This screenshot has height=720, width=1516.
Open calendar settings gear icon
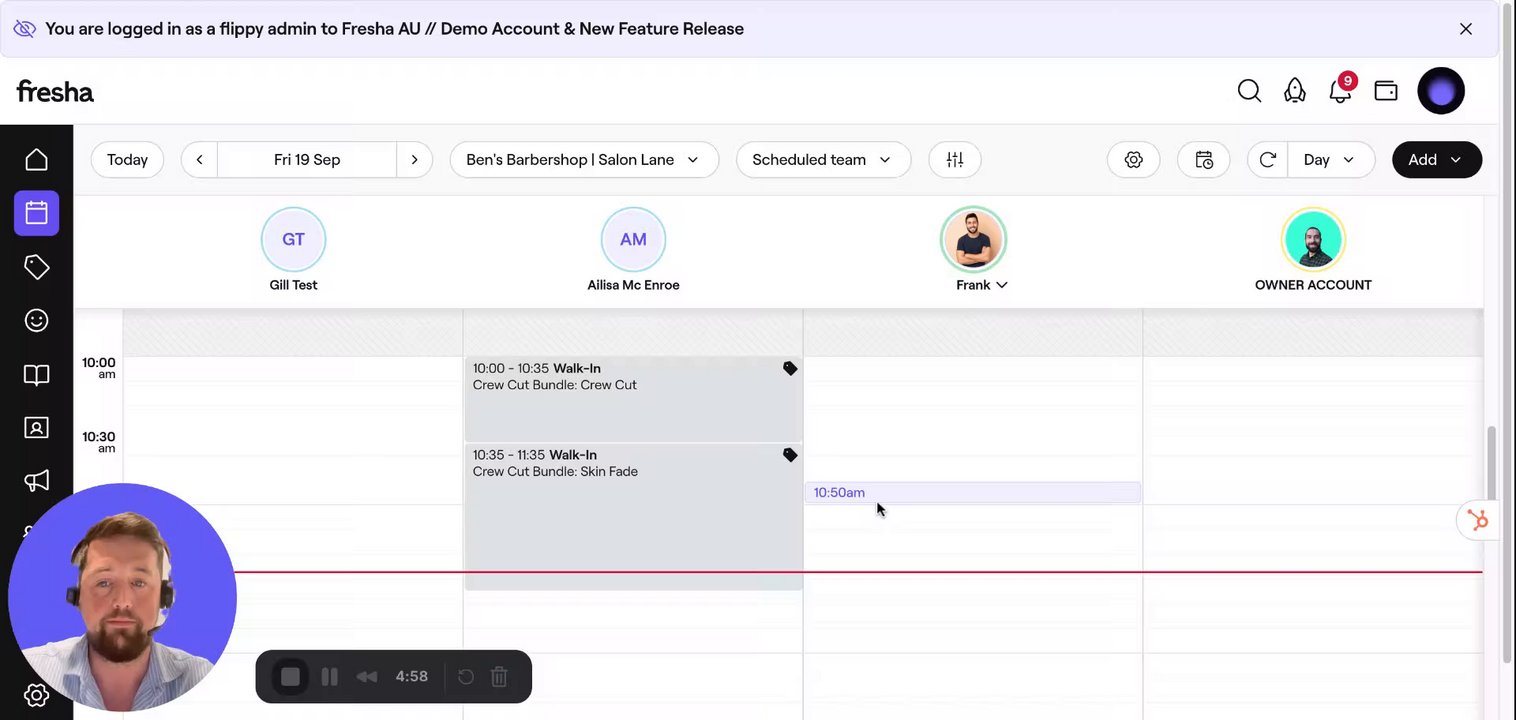(x=1133, y=160)
